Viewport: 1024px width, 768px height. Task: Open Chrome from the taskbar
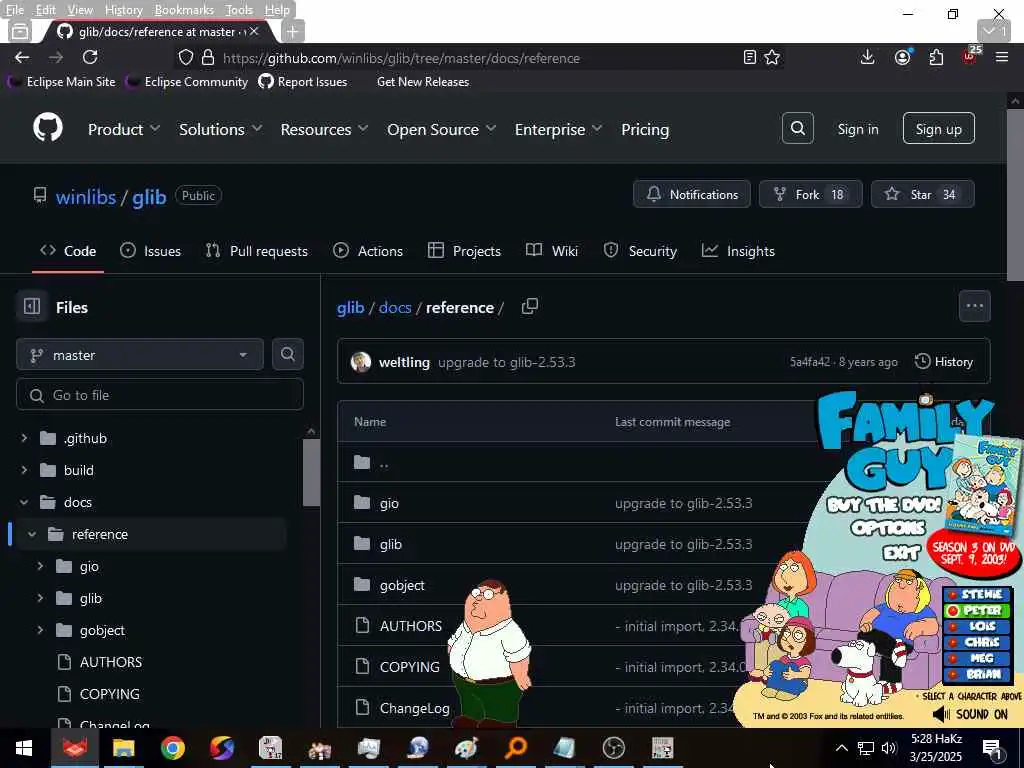tap(172, 748)
